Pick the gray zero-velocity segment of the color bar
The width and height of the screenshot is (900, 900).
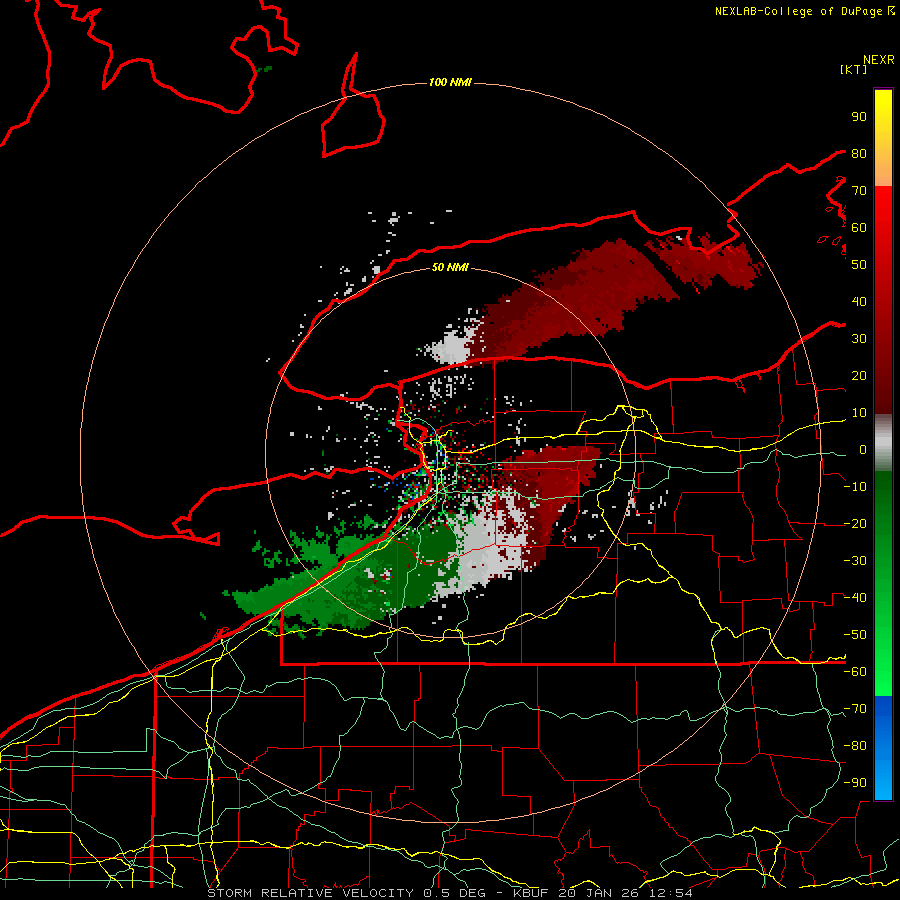[x=883, y=443]
